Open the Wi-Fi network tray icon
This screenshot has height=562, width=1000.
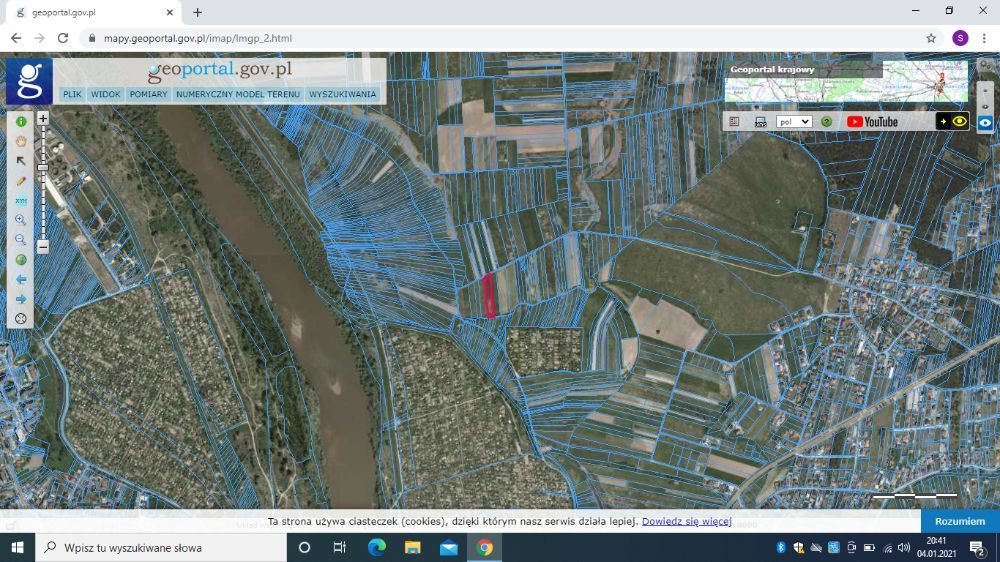click(887, 547)
